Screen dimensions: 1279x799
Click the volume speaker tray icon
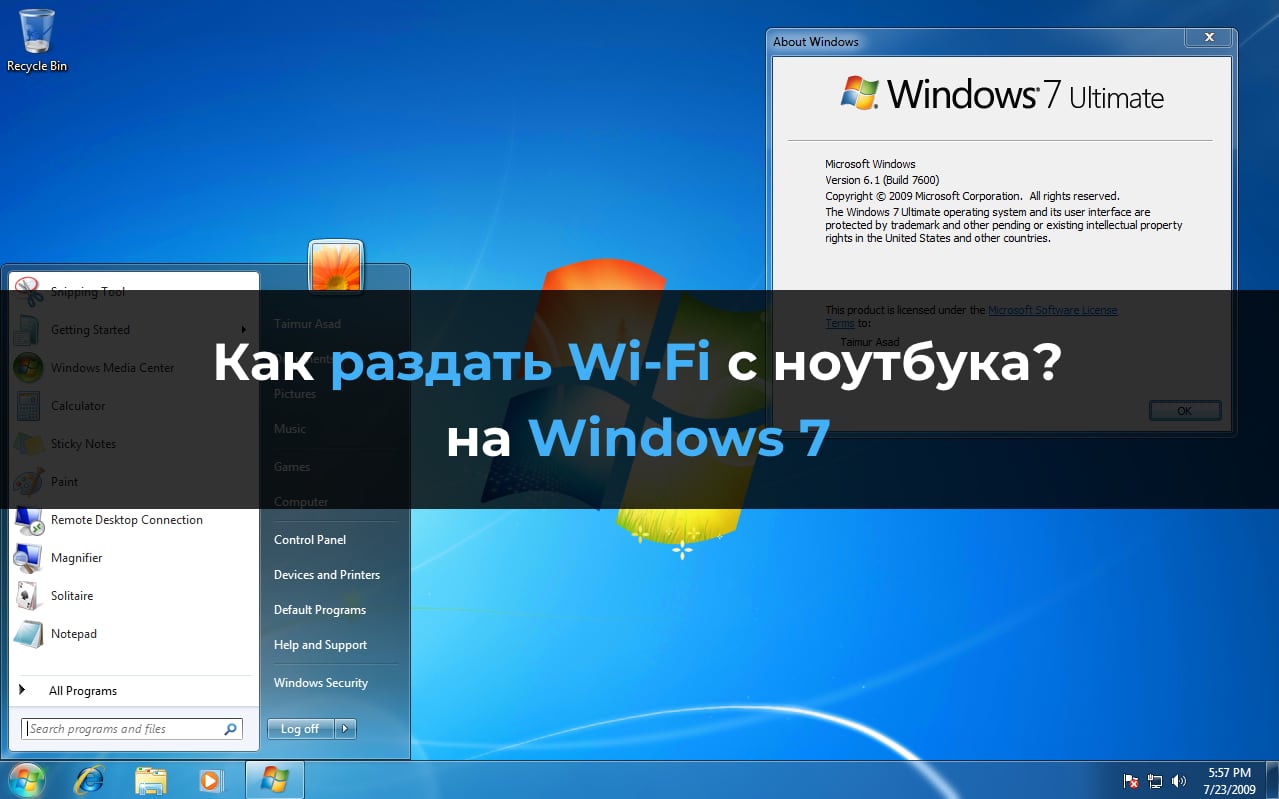click(x=1179, y=781)
